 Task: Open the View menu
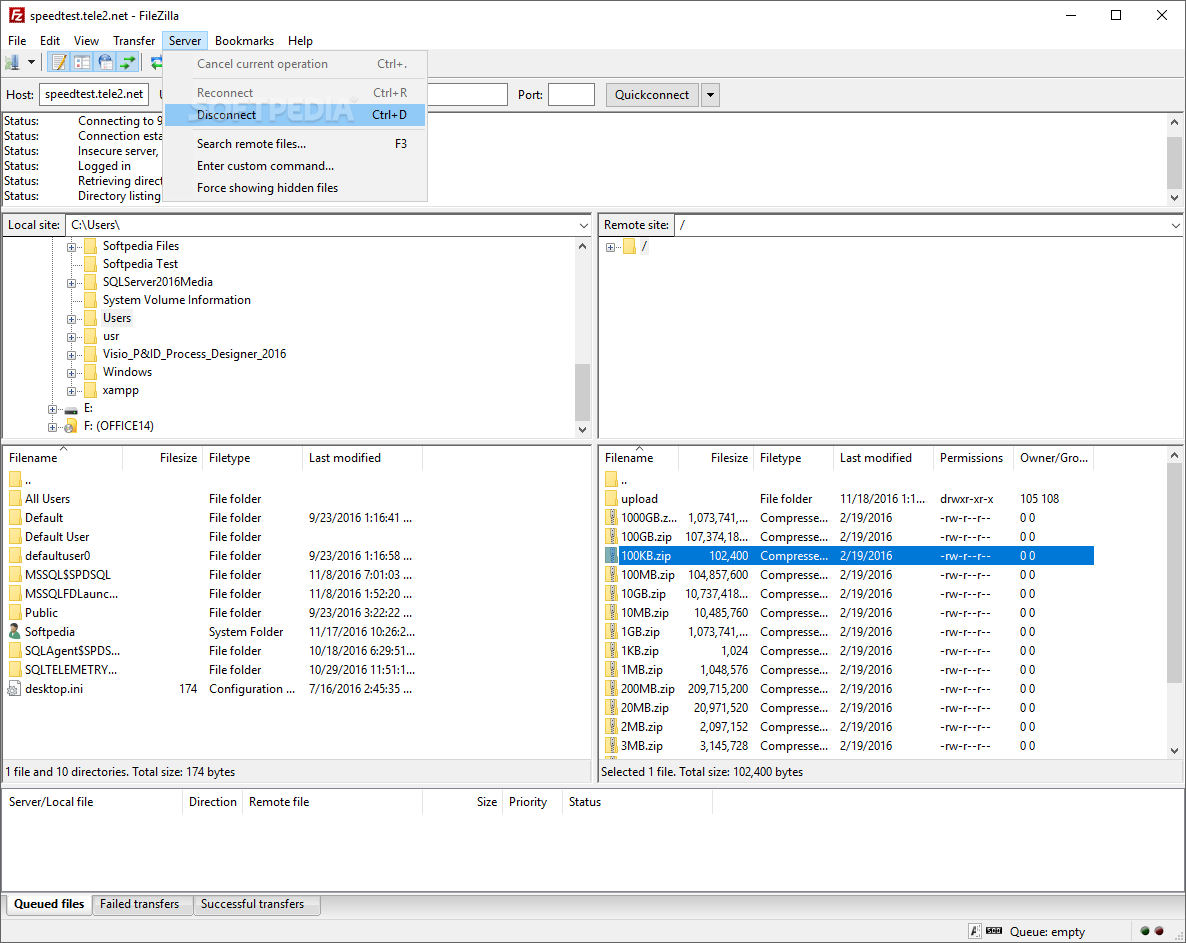coord(86,41)
